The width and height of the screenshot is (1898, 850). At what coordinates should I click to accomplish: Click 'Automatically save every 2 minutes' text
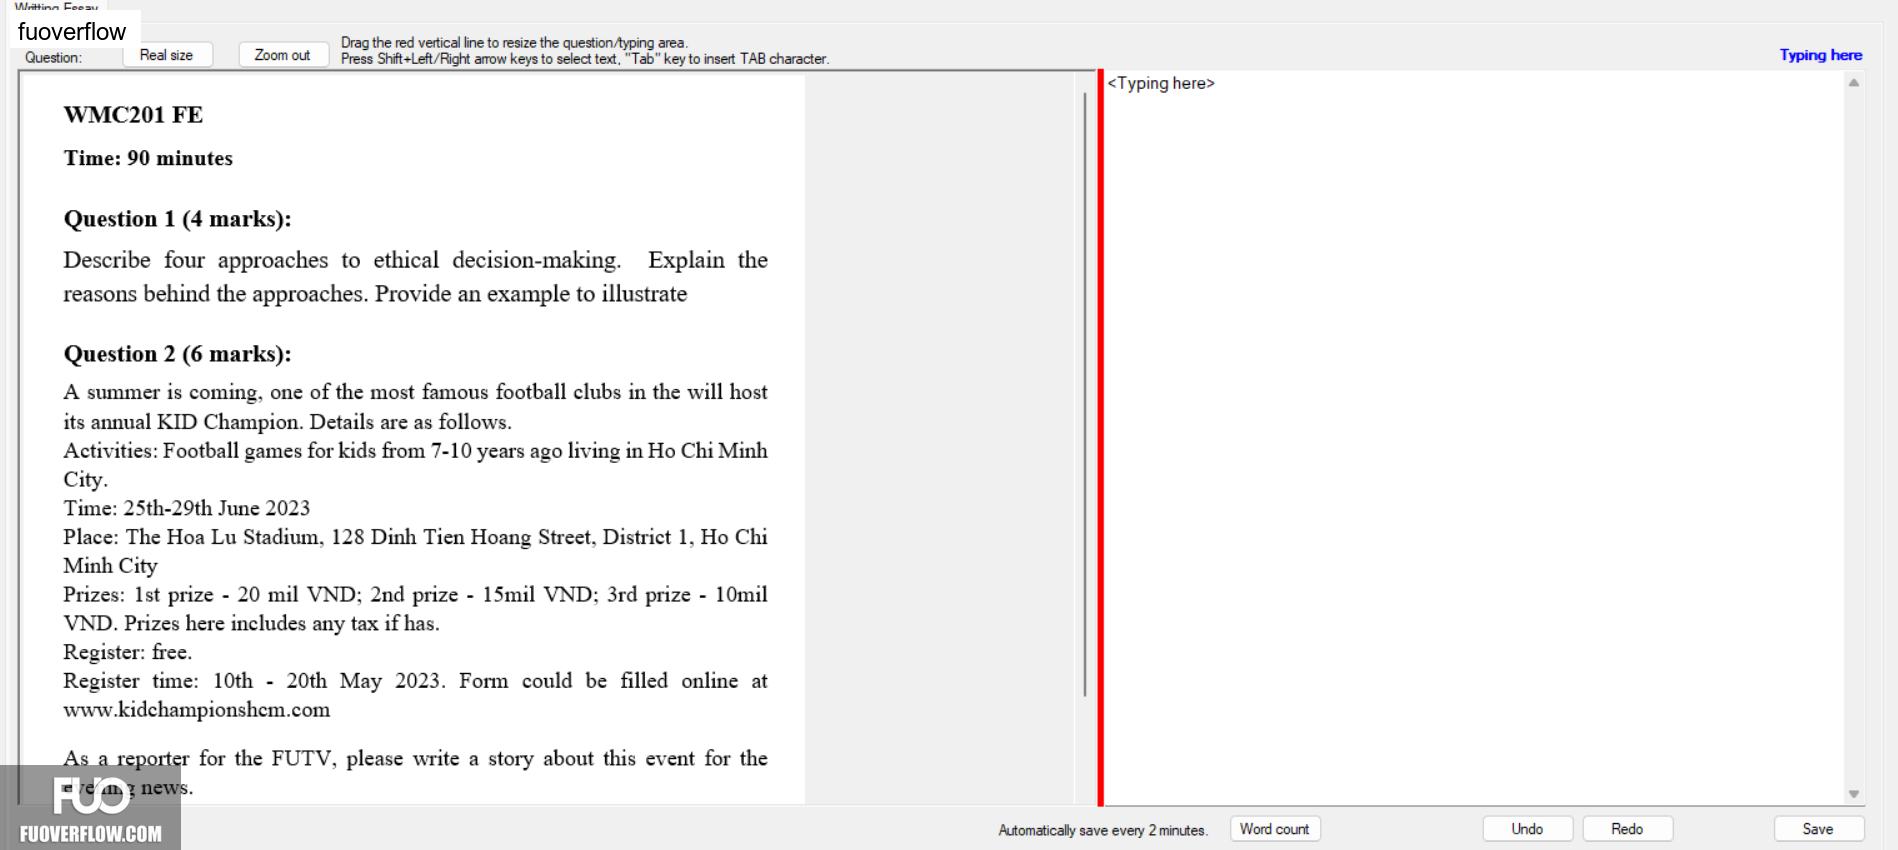click(1103, 830)
